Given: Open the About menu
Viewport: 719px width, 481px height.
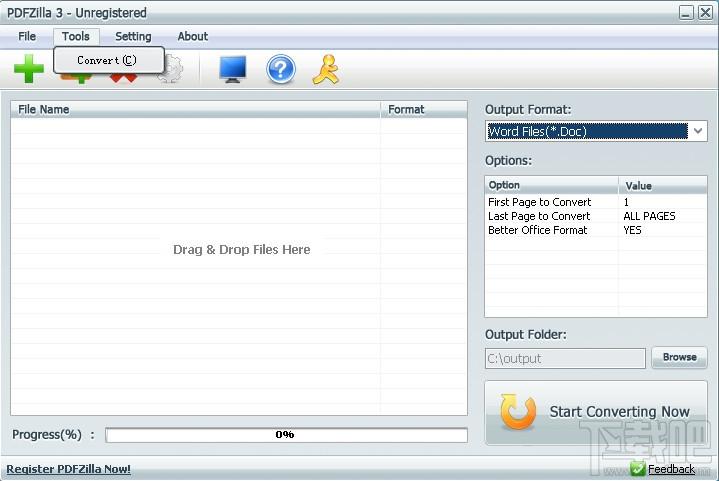Looking at the screenshot, I should click(x=193, y=36).
